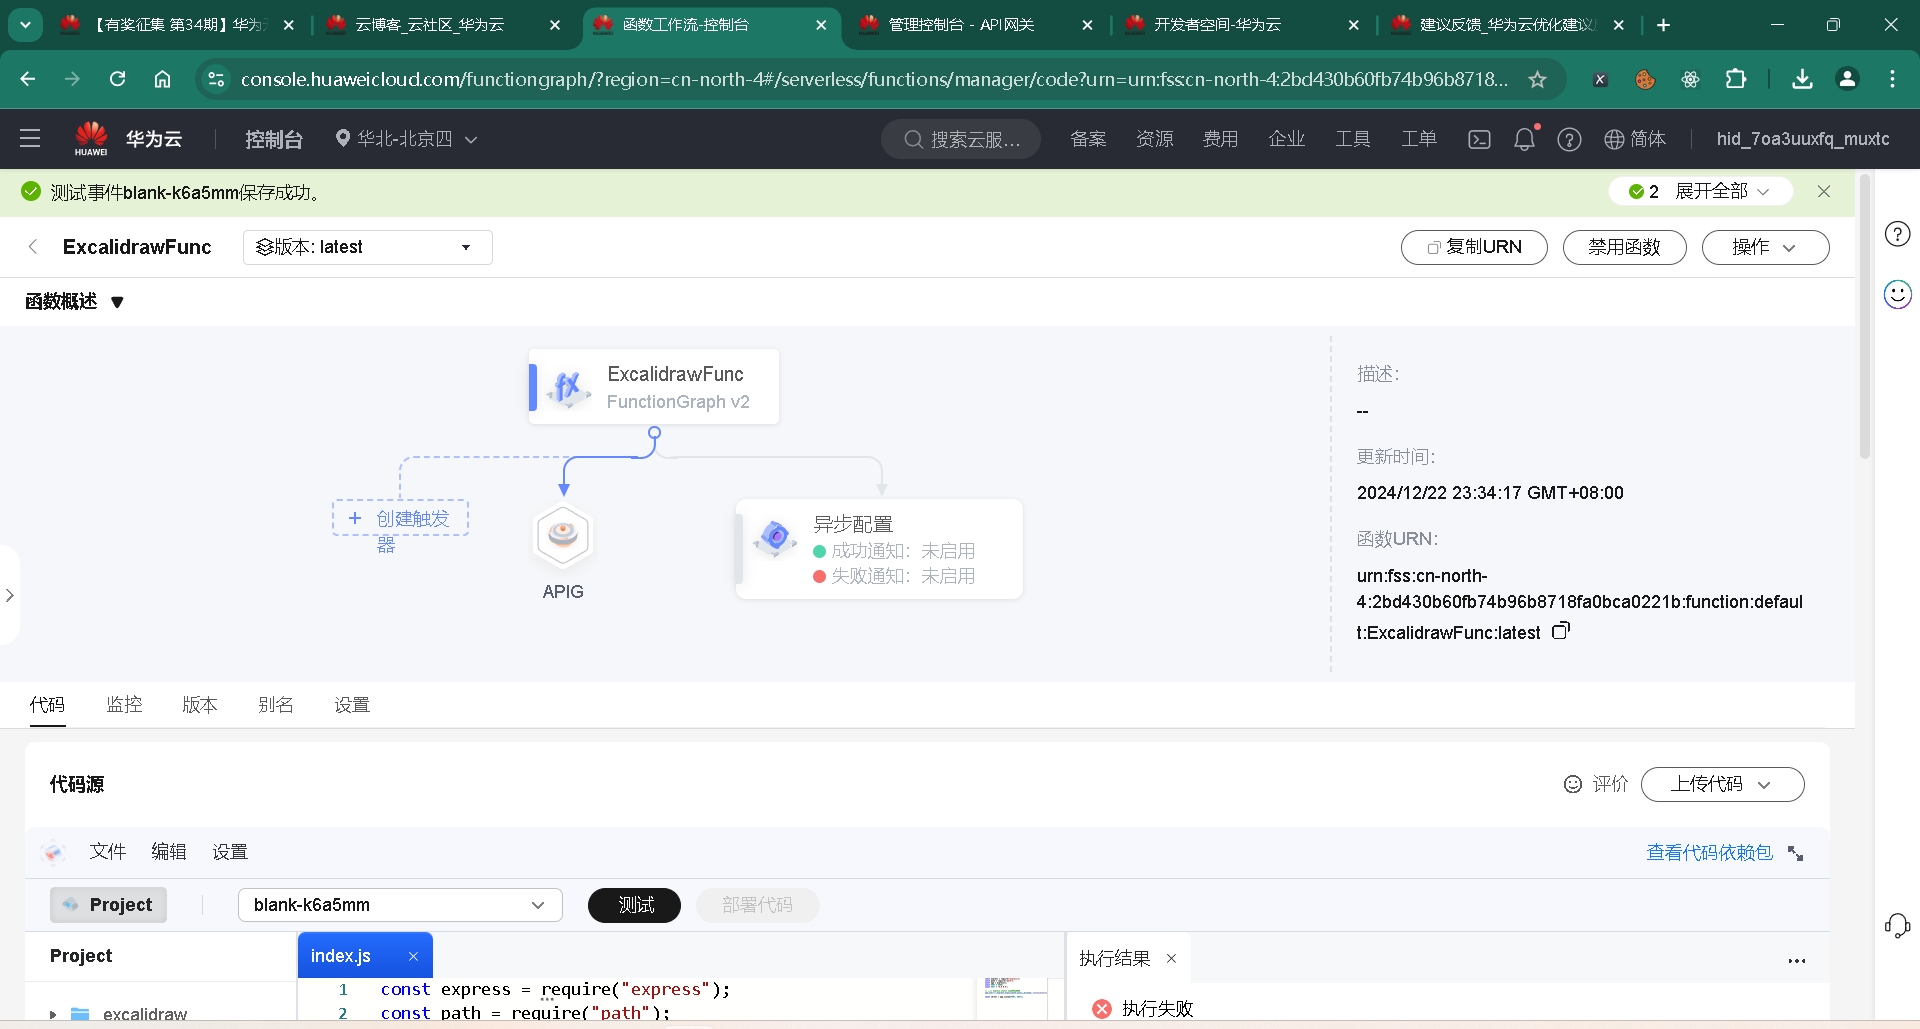Open the notifications bell
1920x1029 pixels.
[1524, 139]
